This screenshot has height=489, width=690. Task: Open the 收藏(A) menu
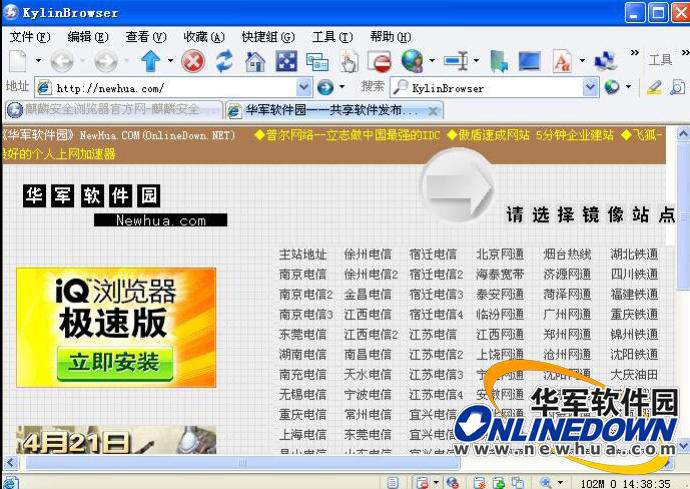click(x=204, y=37)
